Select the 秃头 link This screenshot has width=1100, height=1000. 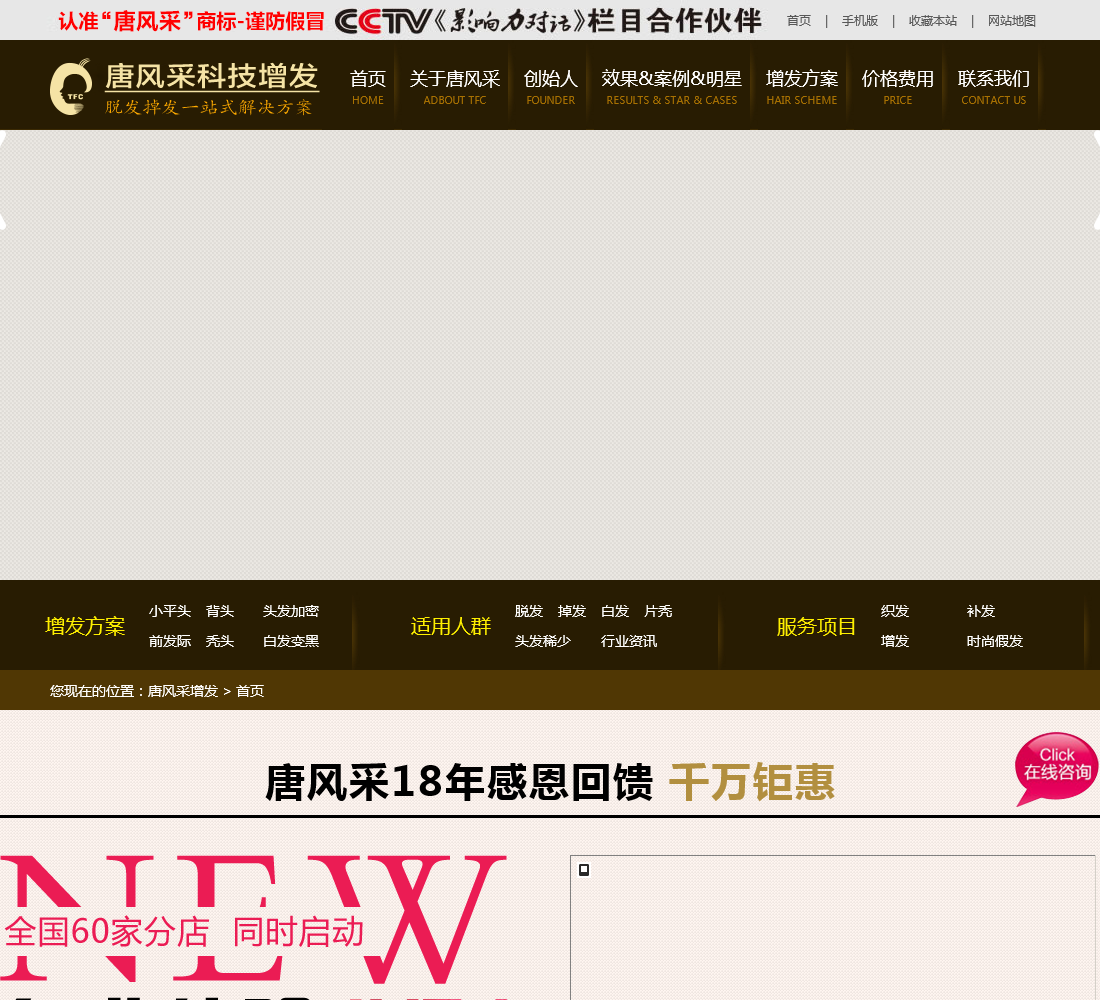220,641
